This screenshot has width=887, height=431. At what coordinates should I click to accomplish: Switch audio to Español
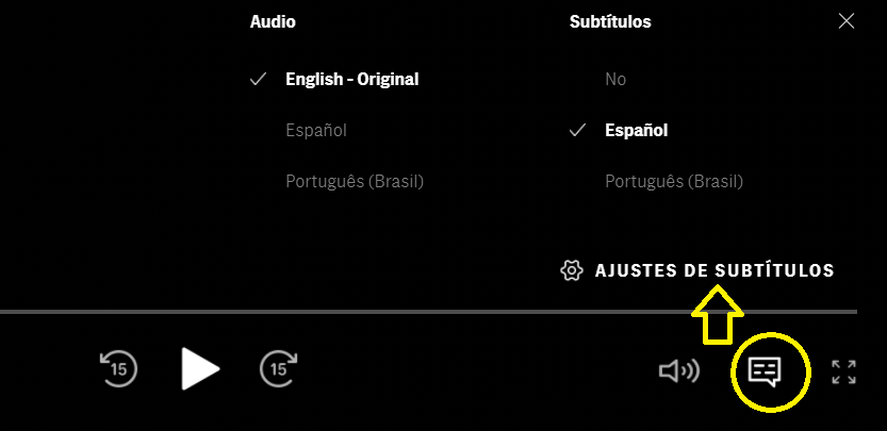(x=316, y=130)
